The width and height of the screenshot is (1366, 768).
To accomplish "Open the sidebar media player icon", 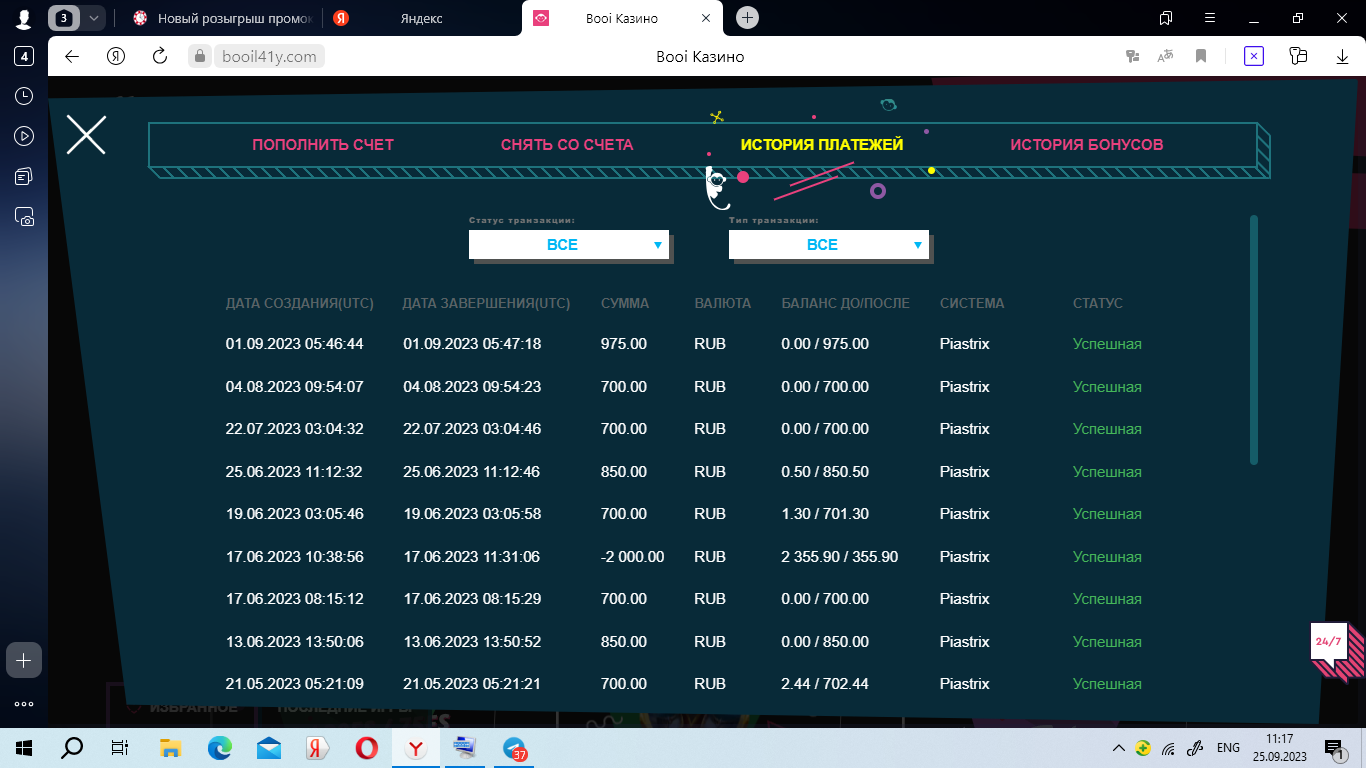I will [x=24, y=136].
